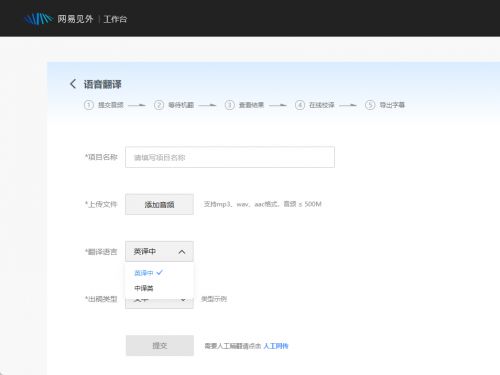Click the 出稿类型 field label

click(x=101, y=299)
